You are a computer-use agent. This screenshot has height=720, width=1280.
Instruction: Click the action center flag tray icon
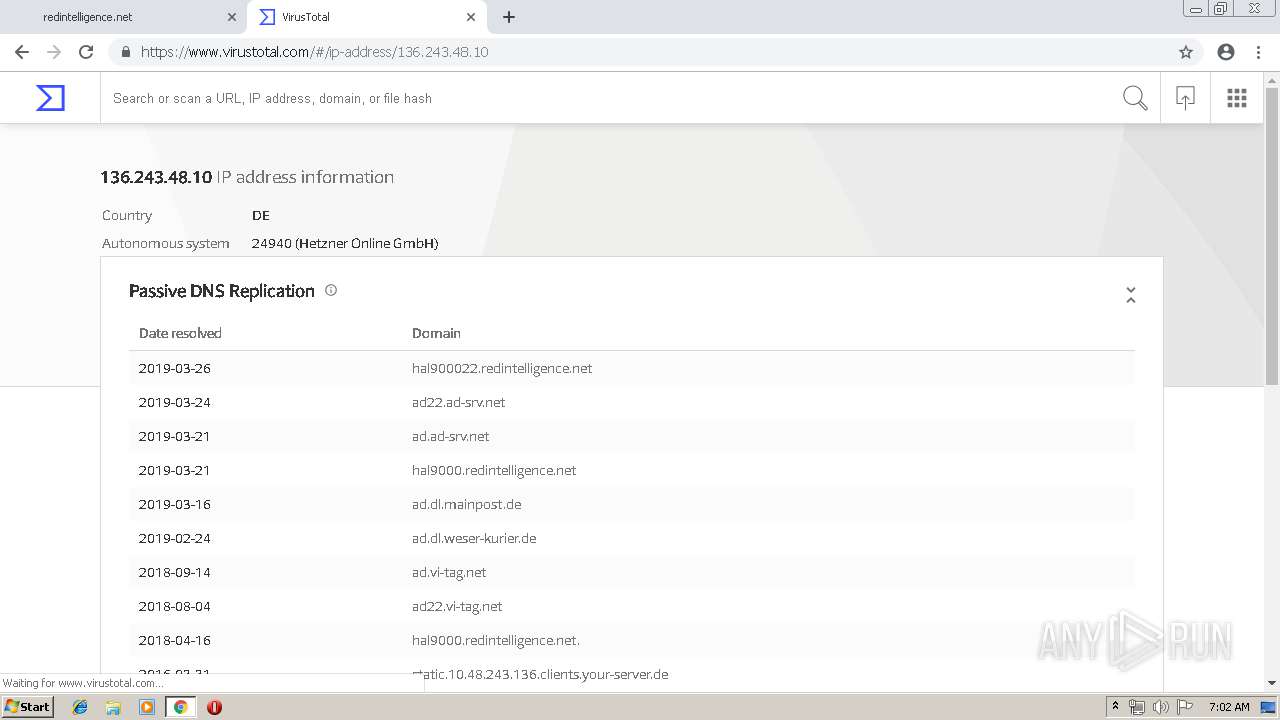(x=1185, y=707)
